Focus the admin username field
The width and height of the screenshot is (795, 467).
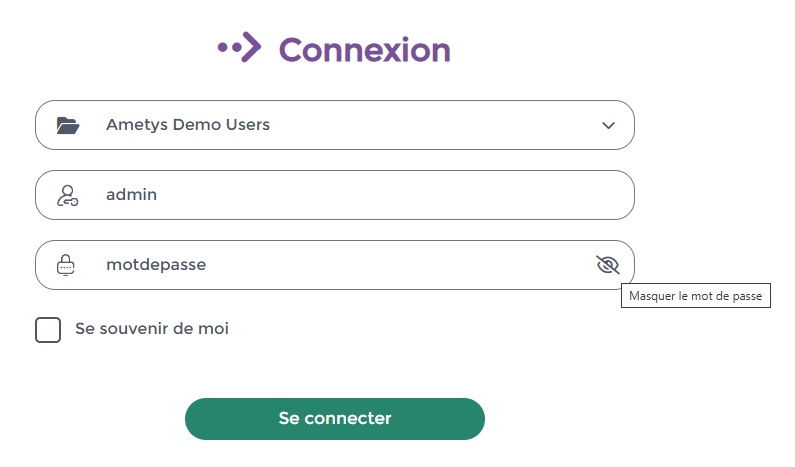click(x=335, y=195)
